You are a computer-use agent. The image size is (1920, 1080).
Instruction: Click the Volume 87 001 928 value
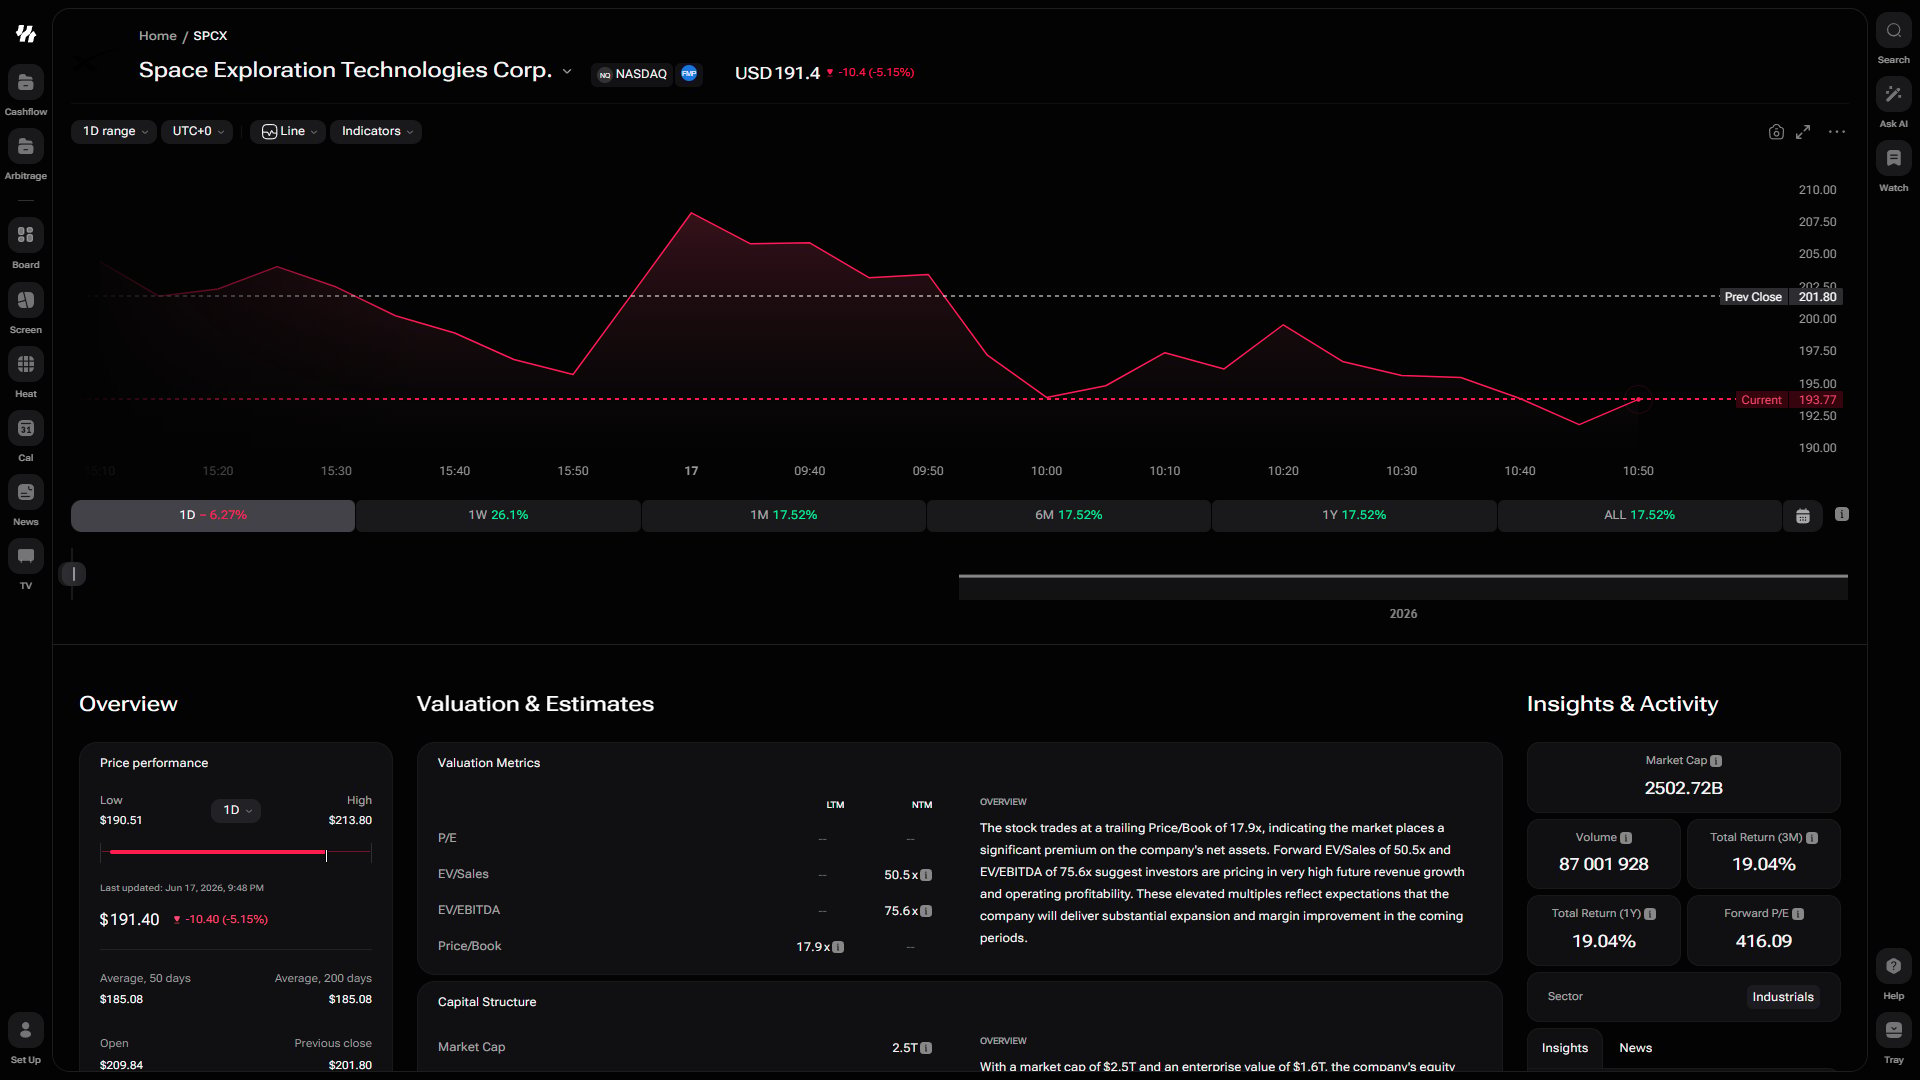[x=1604, y=864]
